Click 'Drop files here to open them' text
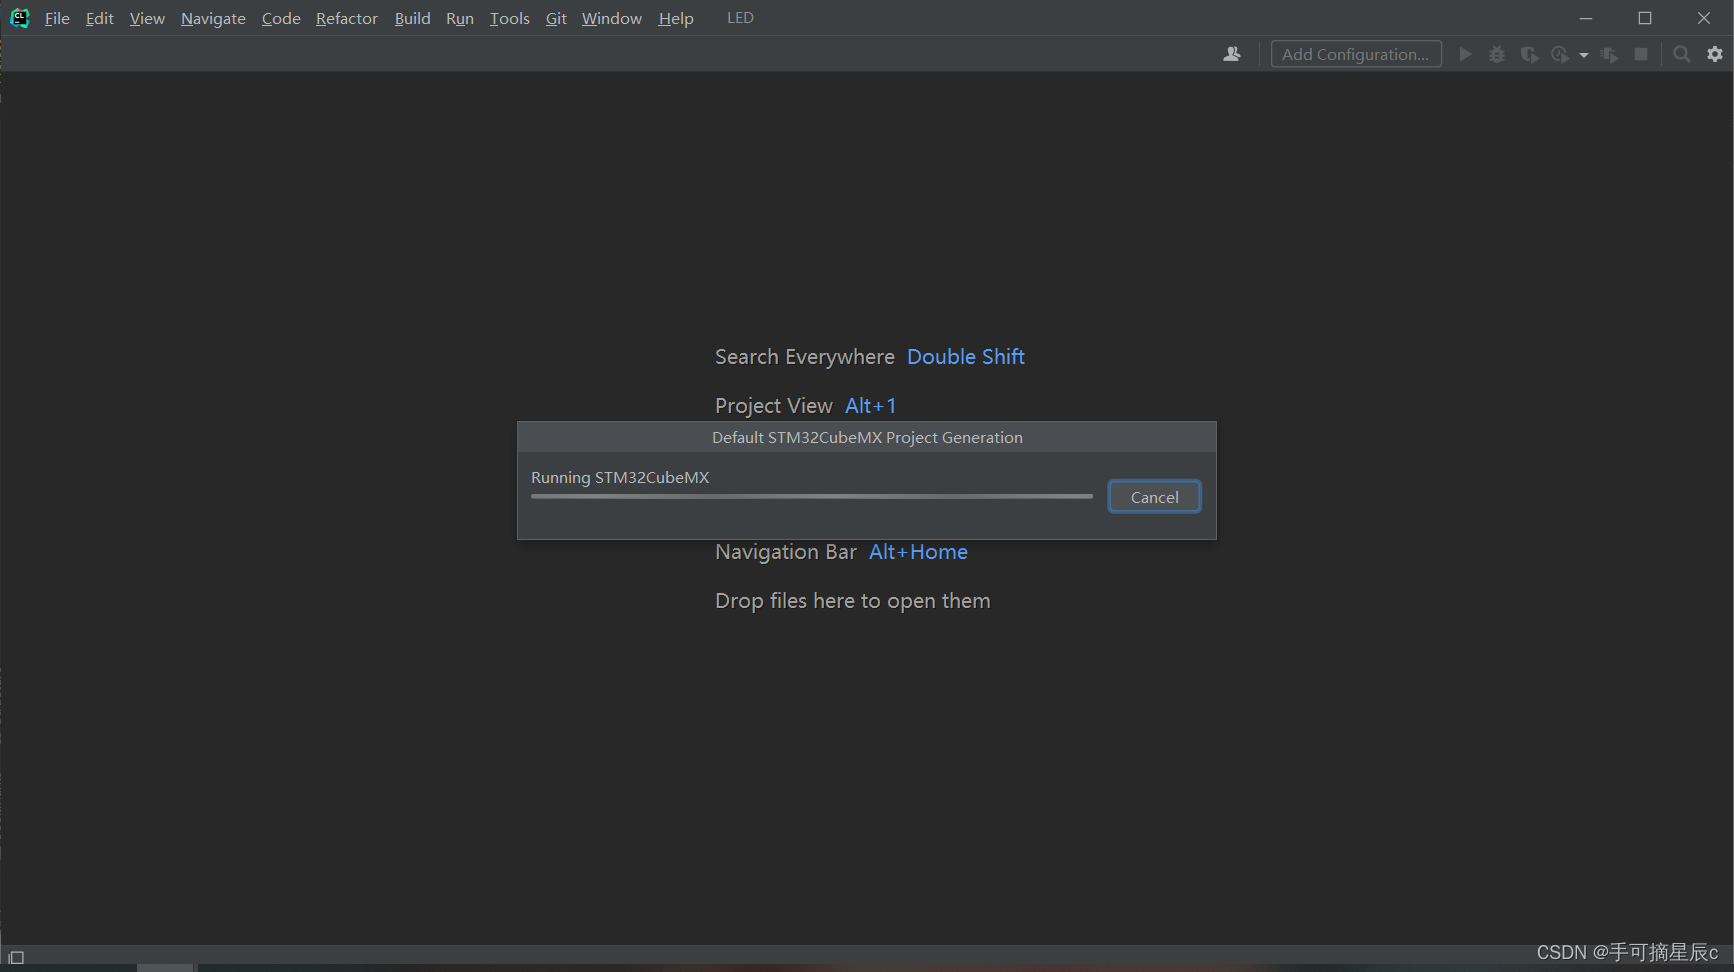 coord(853,601)
